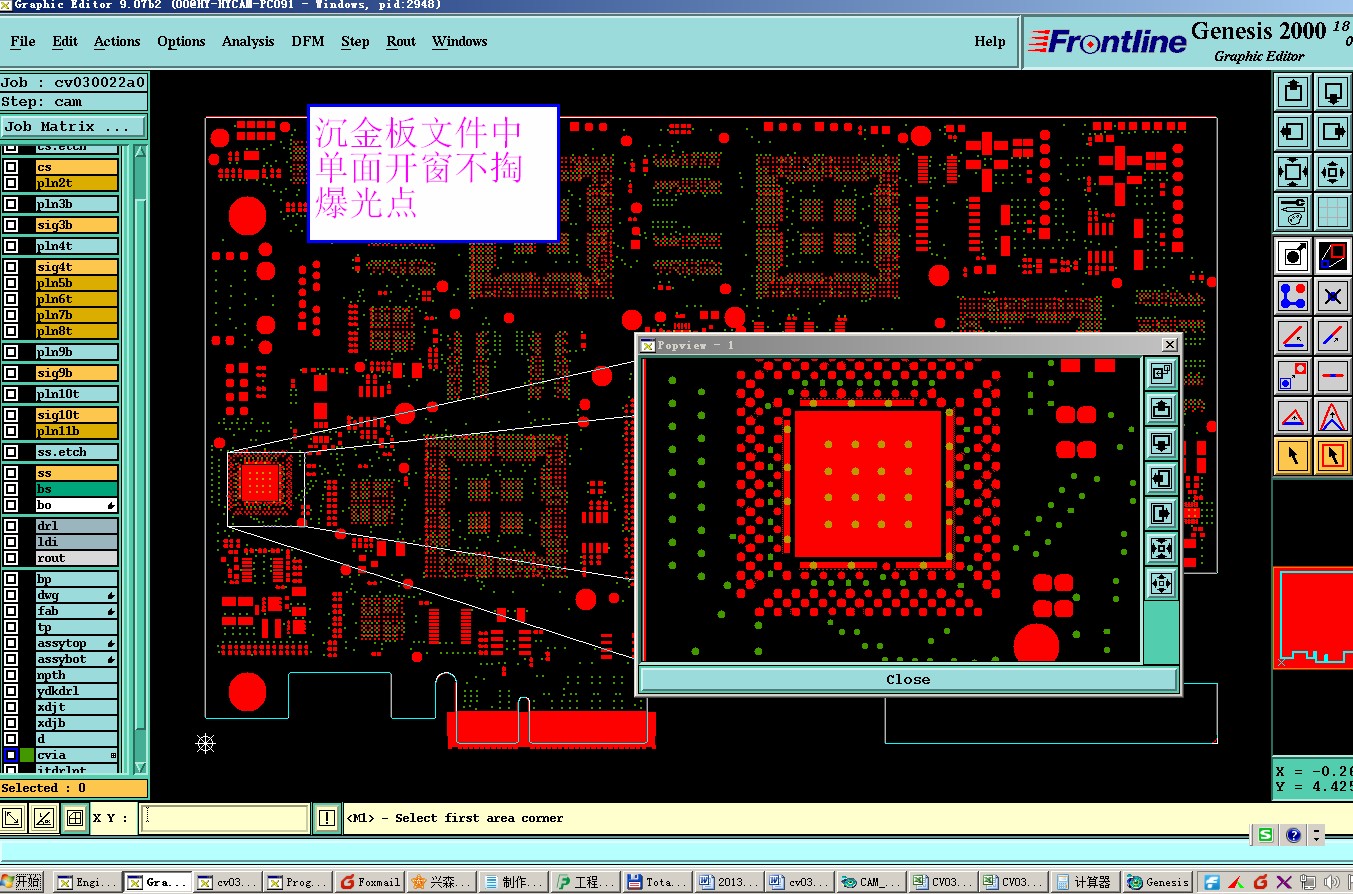Image resolution: width=1353 pixels, height=894 pixels.
Task: Click the exclamation mark button
Action: tap(327, 818)
